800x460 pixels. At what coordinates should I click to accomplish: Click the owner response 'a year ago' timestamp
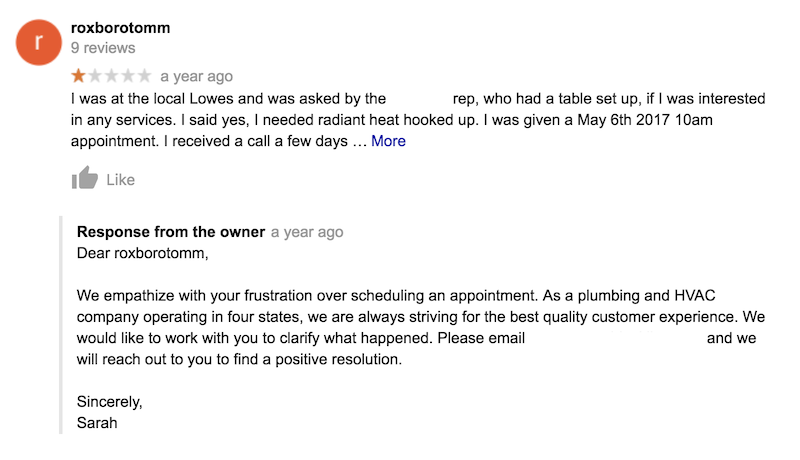(x=307, y=232)
